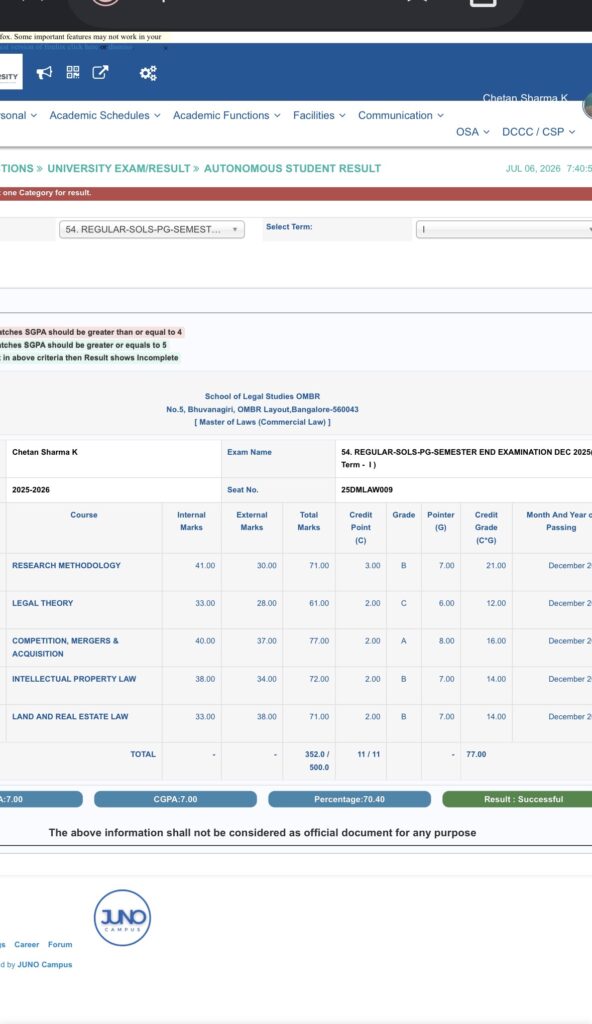Click seat number 25DMLAW009
The height and width of the screenshot is (1024, 592).
point(367,490)
